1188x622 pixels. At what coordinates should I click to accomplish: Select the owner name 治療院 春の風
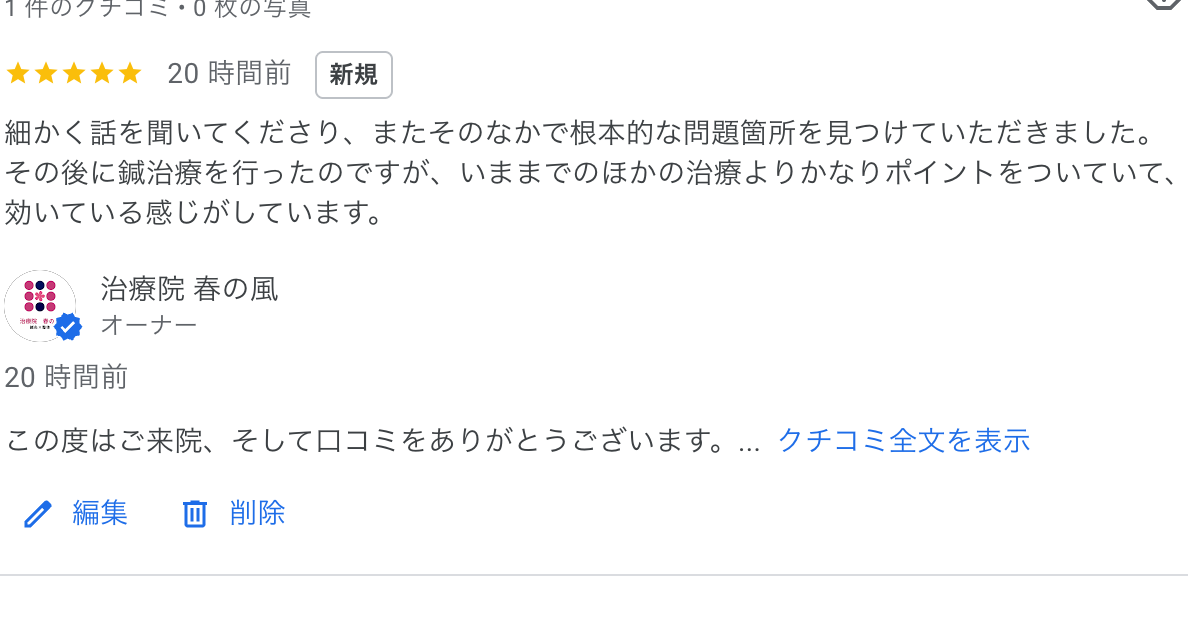[x=190, y=289]
